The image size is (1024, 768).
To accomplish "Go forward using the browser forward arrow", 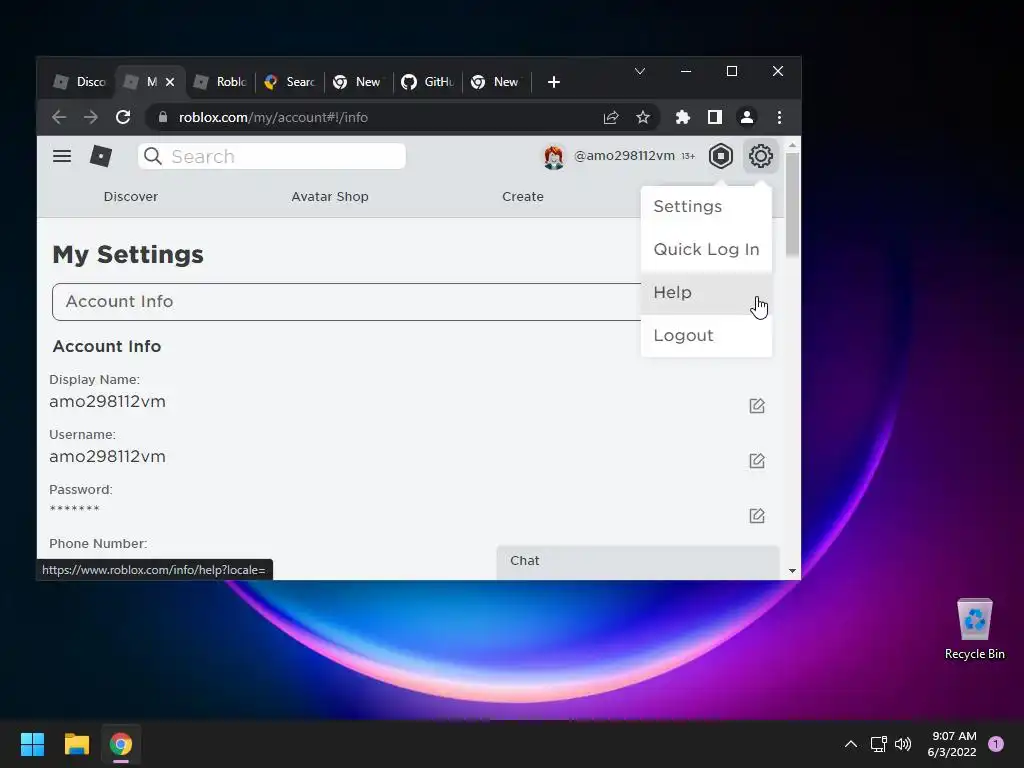I will 91,117.
